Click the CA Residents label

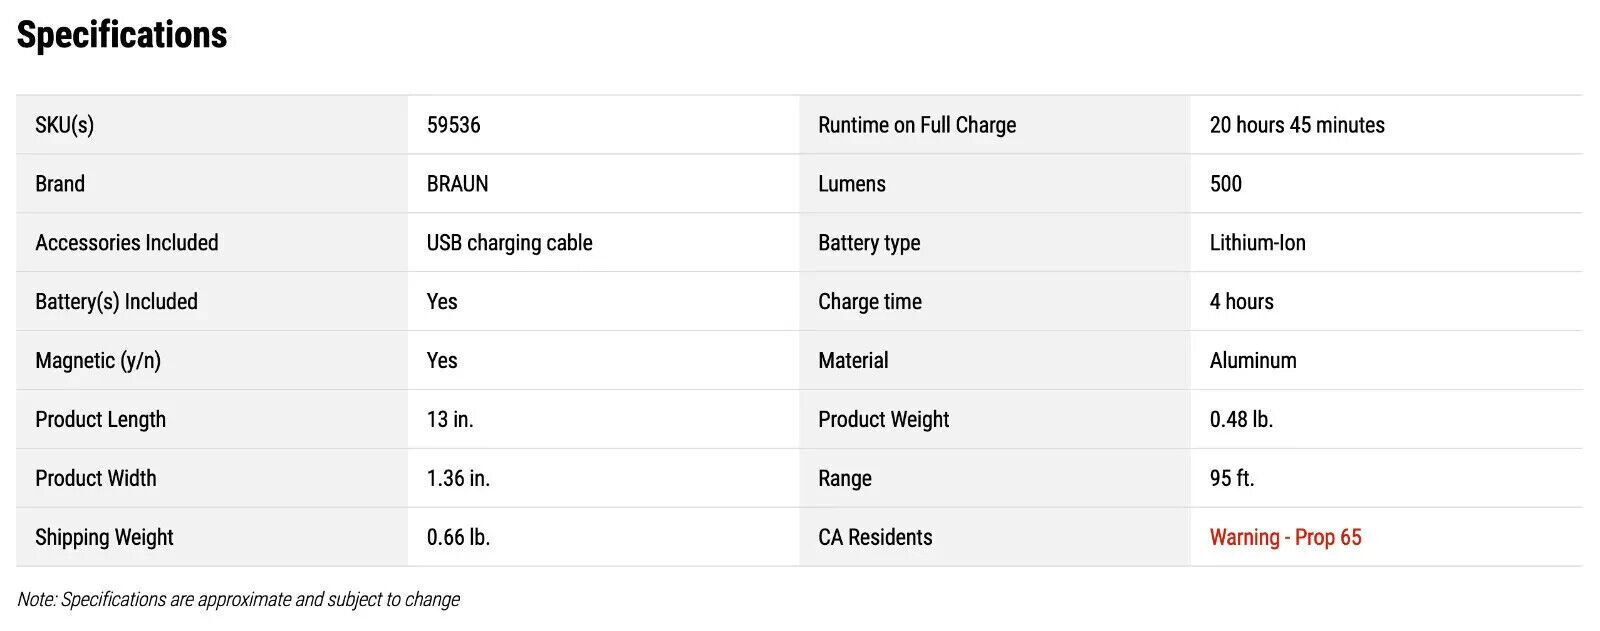tap(875, 538)
